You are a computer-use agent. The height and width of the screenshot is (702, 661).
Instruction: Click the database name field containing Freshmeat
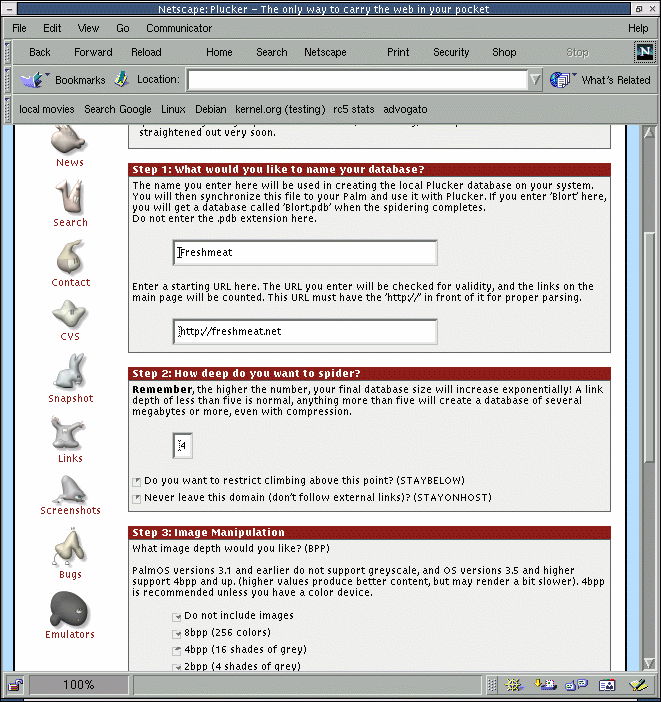[x=305, y=253]
